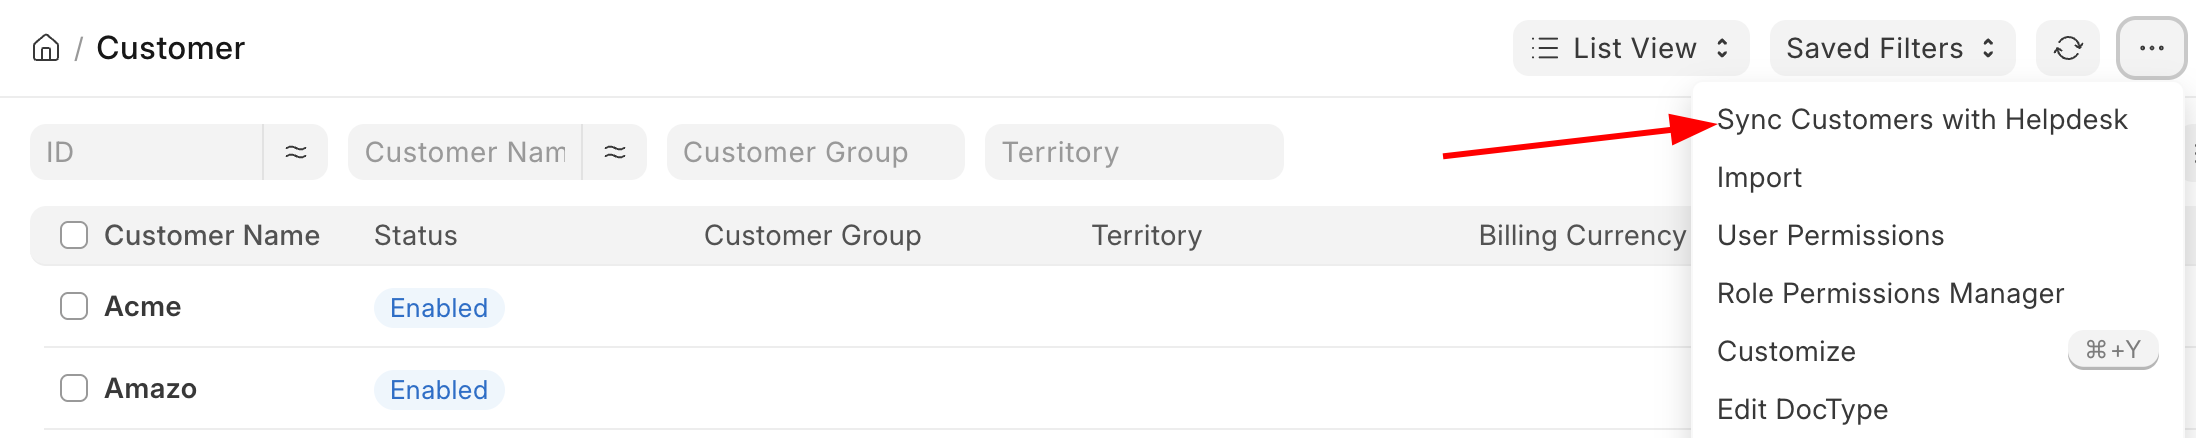This screenshot has width=2196, height=438.
Task: Tick the checkbox for Acme
Action: [x=74, y=306]
